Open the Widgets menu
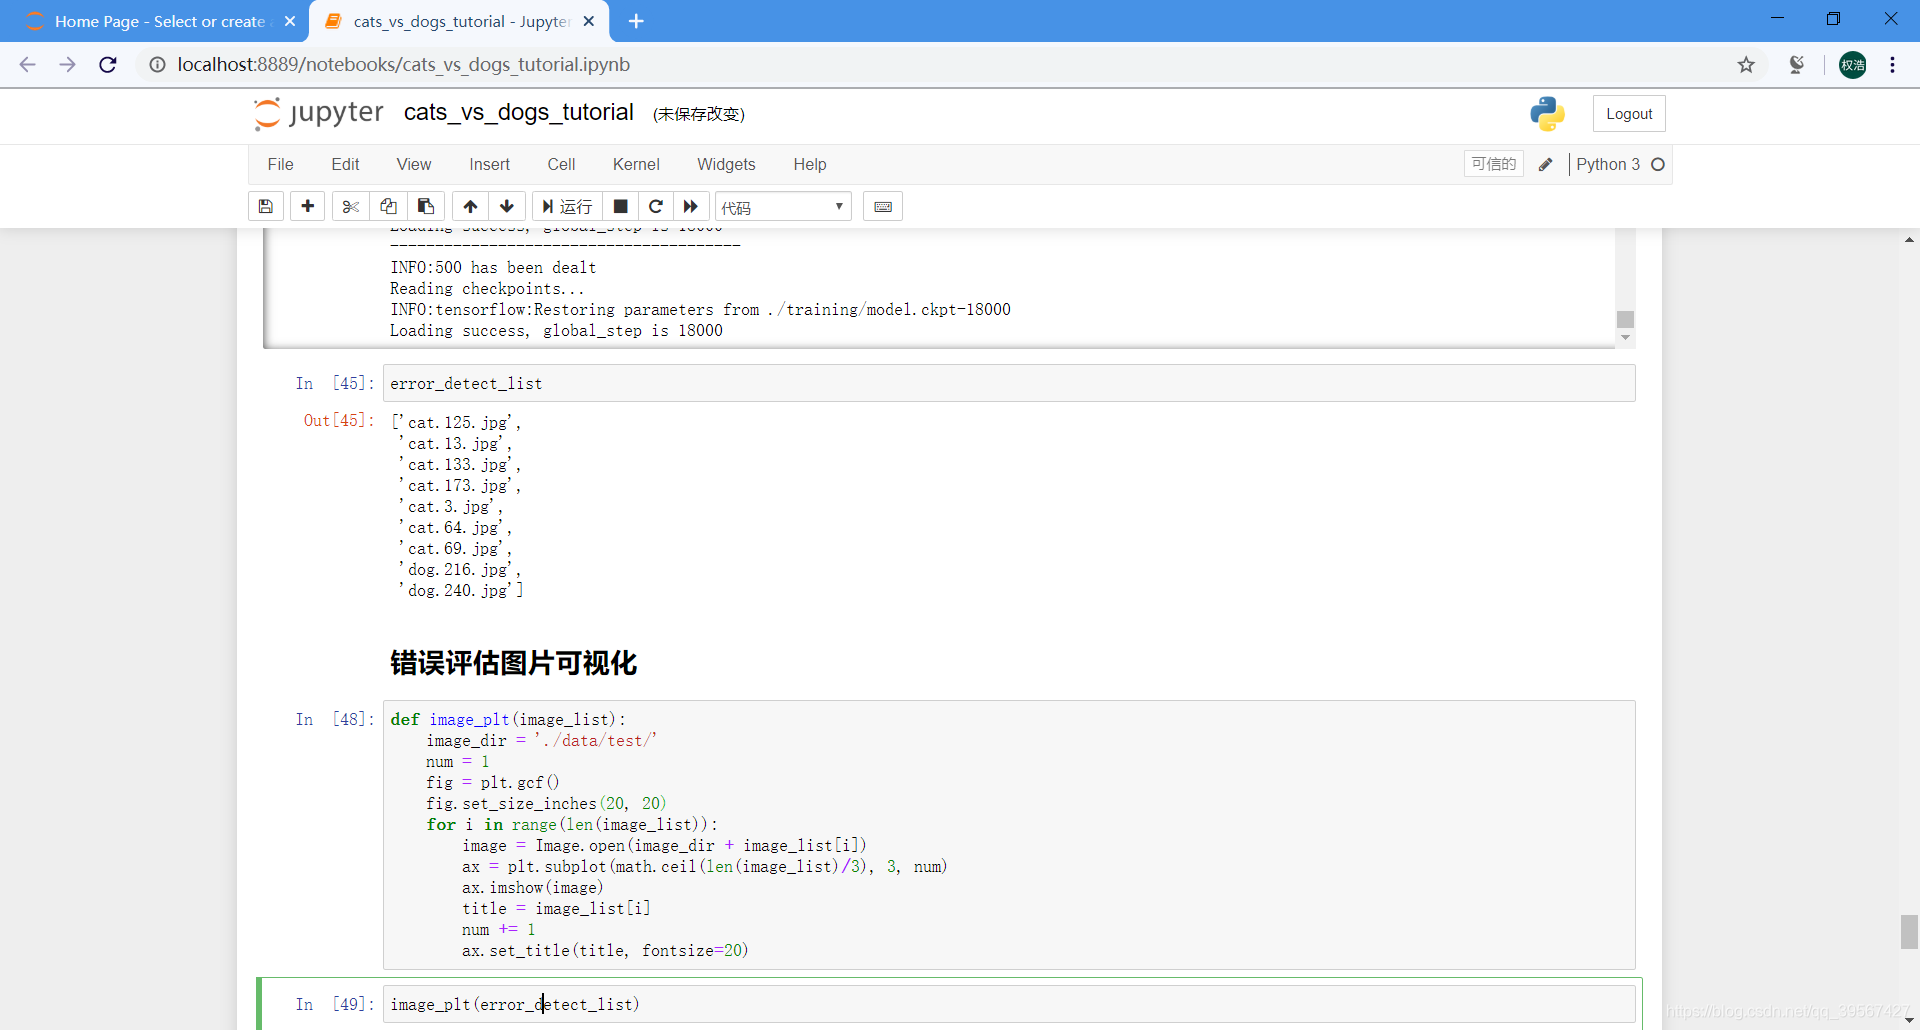Viewport: 1920px width, 1030px height. [726, 164]
